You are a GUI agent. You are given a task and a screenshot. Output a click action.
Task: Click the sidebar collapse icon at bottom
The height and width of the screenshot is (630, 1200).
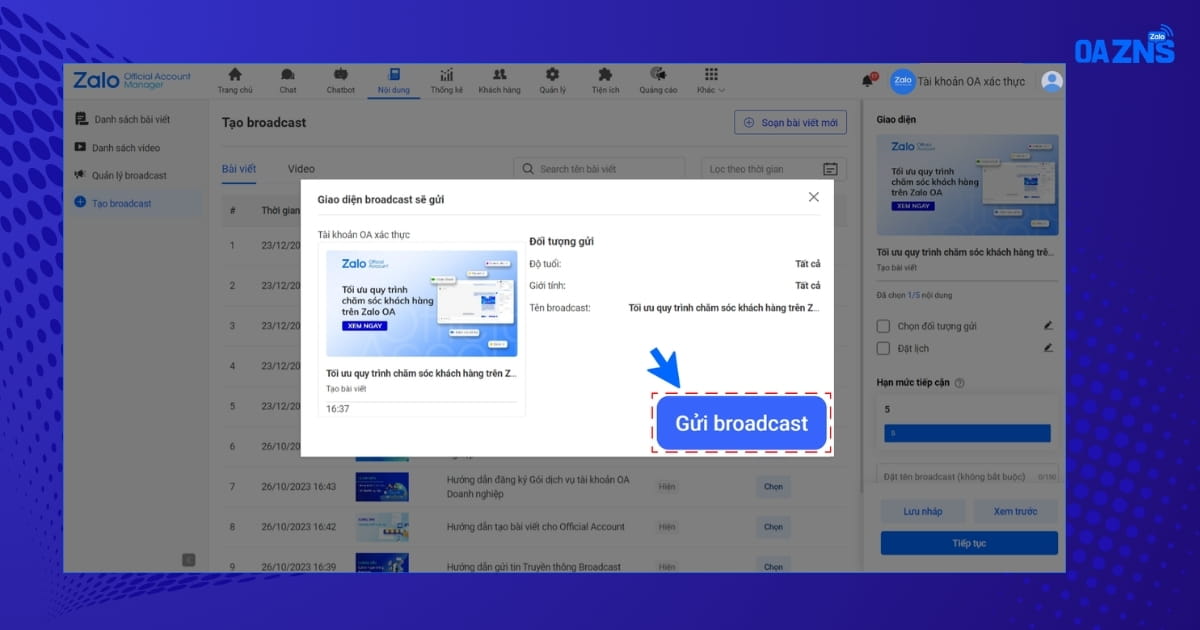click(x=189, y=560)
